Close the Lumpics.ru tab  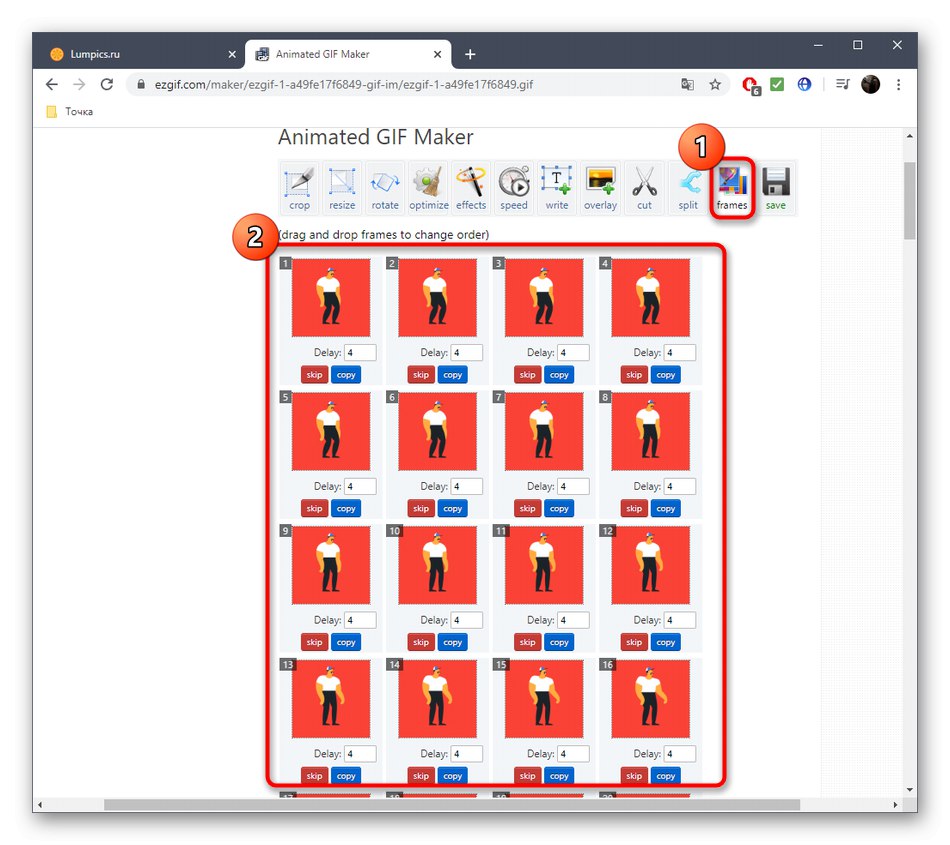[232, 55]
